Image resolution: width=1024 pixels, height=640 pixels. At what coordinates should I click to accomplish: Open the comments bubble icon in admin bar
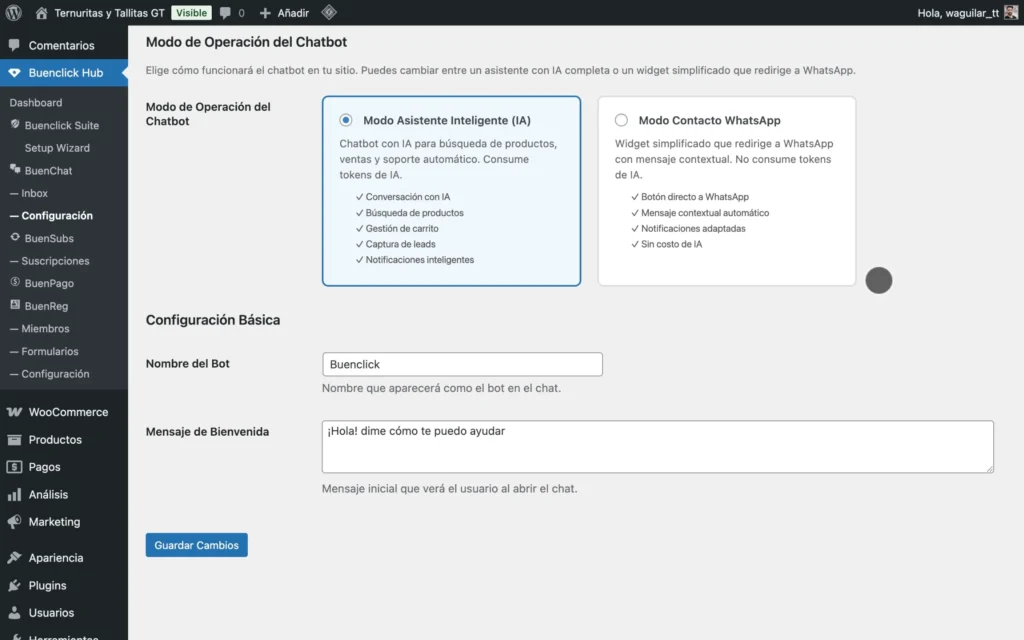click(225, 13)
